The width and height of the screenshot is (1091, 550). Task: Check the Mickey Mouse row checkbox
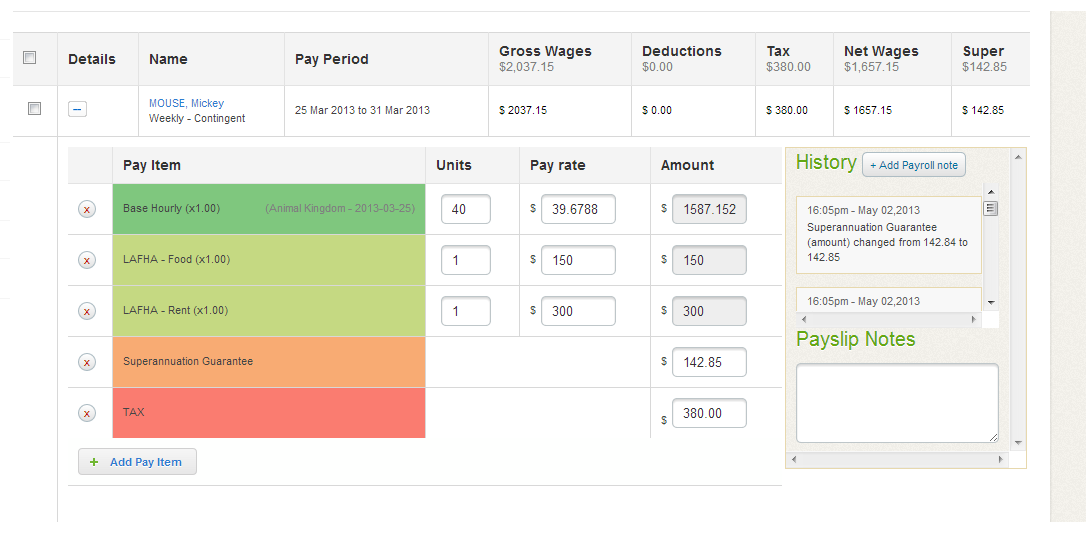(x=34, y=109)
